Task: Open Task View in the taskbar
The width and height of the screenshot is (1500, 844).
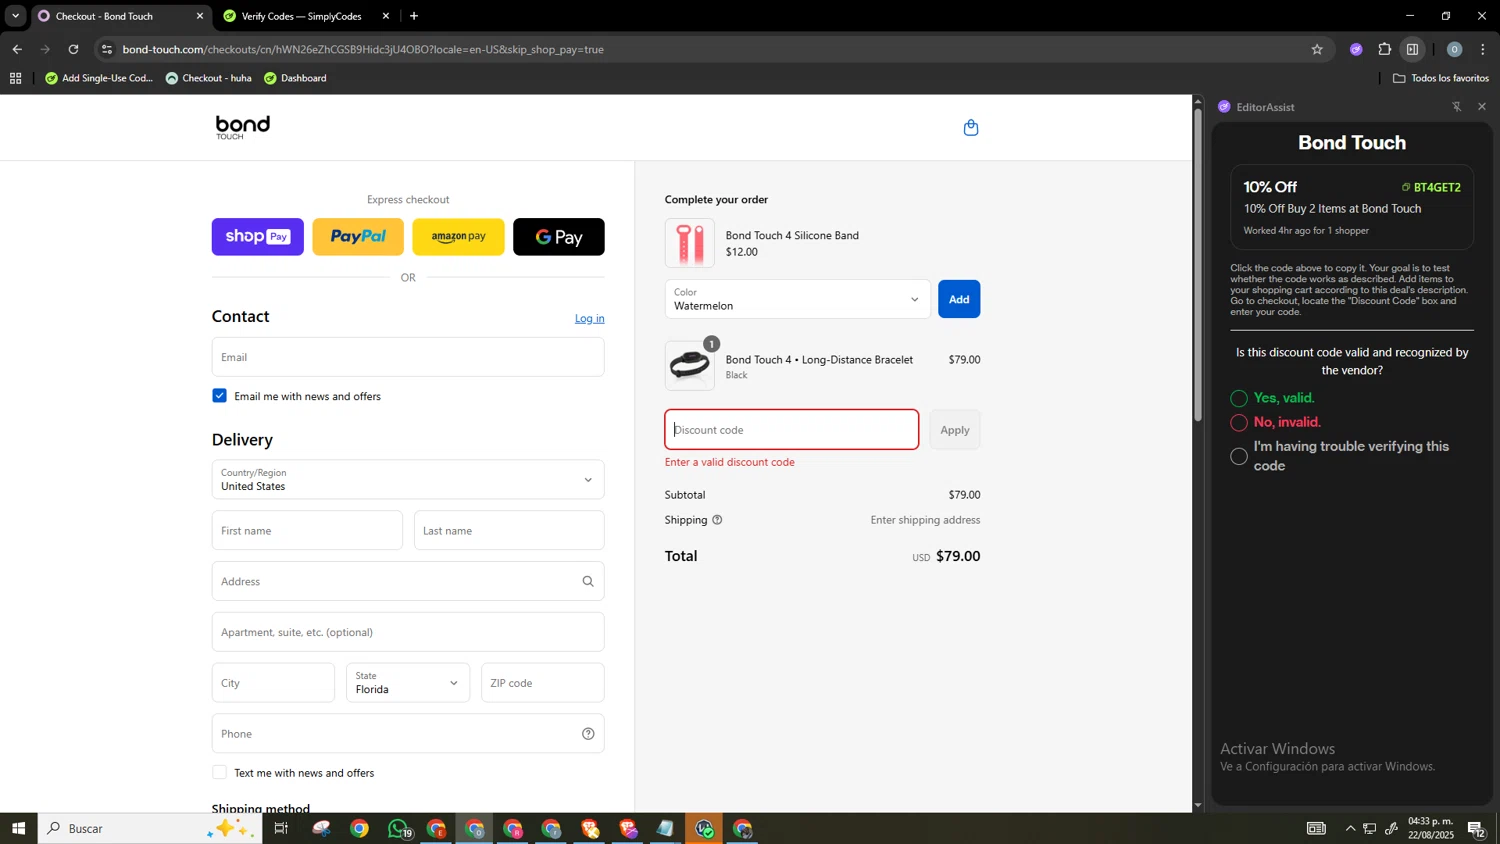Action: click(281, 828)
